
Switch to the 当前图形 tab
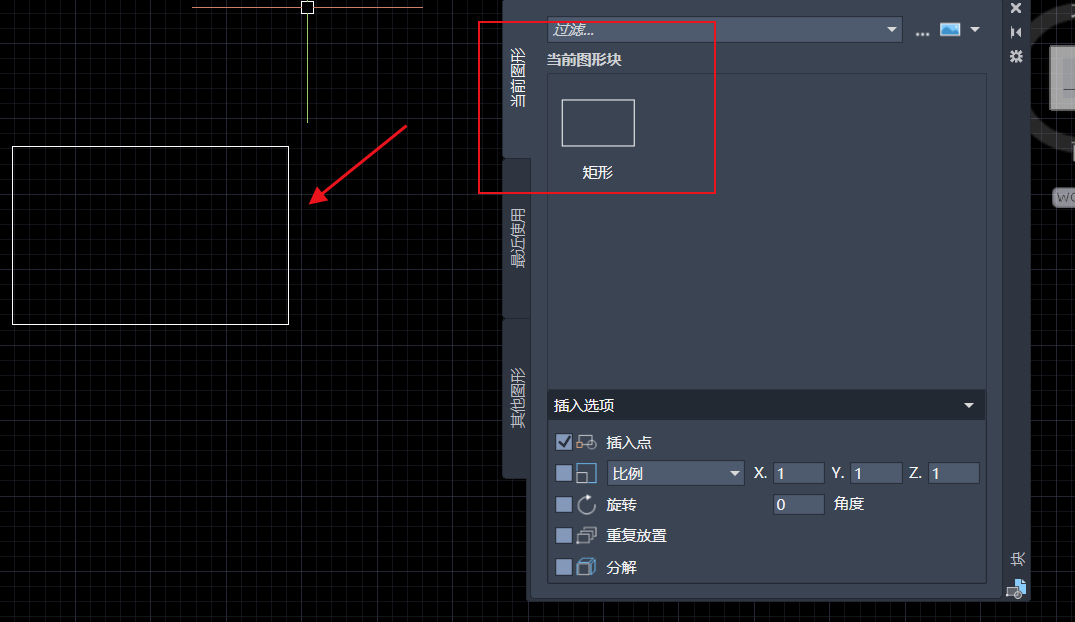pos(518,77)
